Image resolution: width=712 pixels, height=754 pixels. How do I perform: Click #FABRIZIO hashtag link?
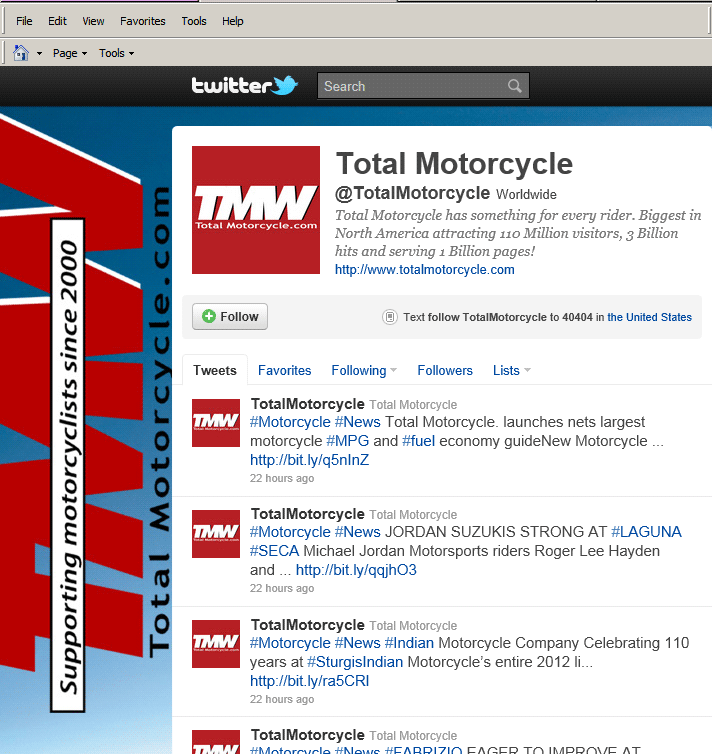[424, 750]
